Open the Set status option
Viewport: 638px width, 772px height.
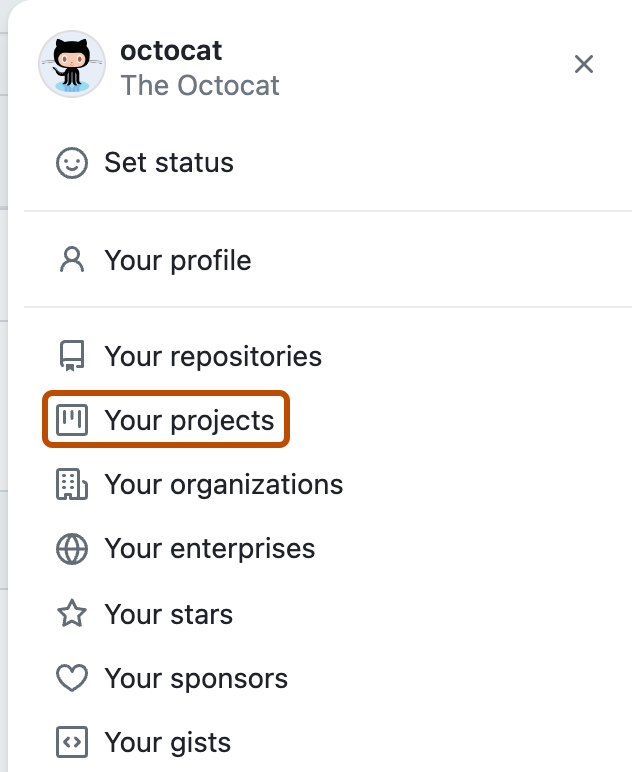coord(169,163)
